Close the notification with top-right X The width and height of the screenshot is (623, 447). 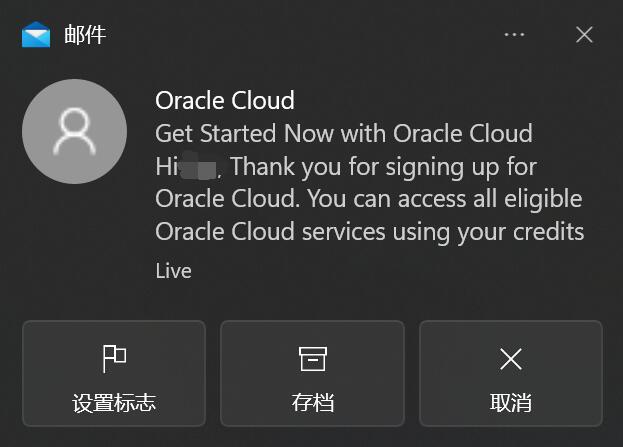click(585, 35)
